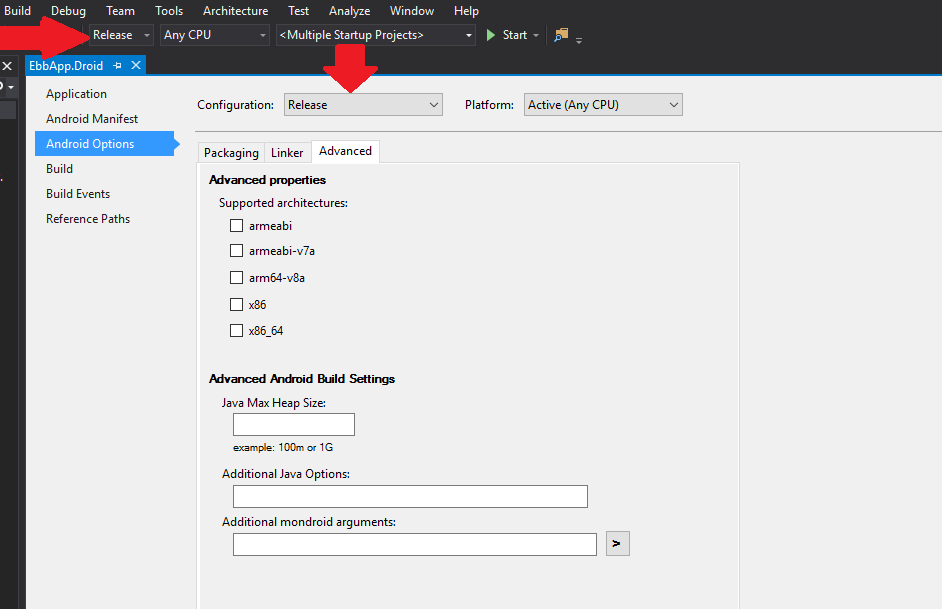Image resolution: width=942 pixels, height=609 pixels.
Task: Tick the arm64-v8a checkbox
Action: [x=237, y=278]
